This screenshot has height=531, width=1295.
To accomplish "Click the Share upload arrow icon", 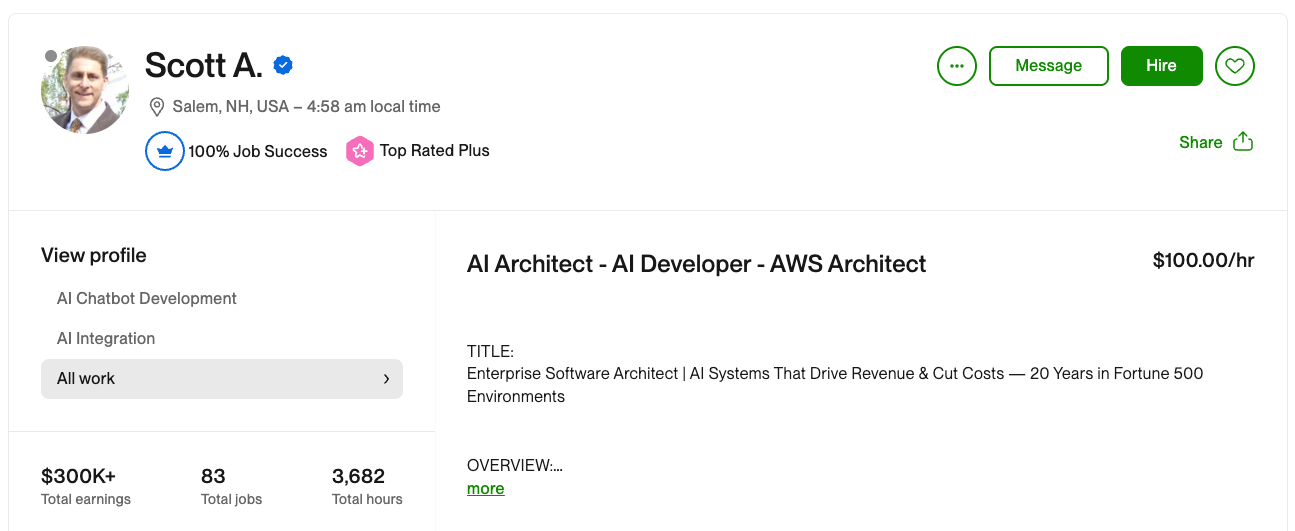I will coord(1243,142).
